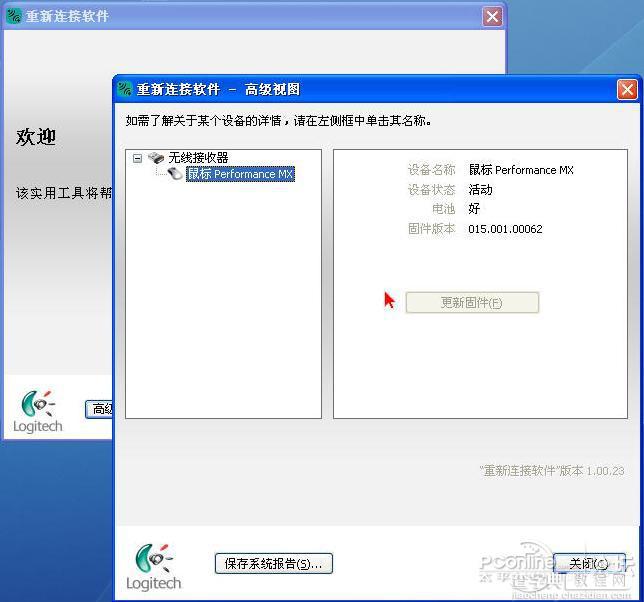Click the 设备状态 label
644x602 pixels.
pos(431,189)
